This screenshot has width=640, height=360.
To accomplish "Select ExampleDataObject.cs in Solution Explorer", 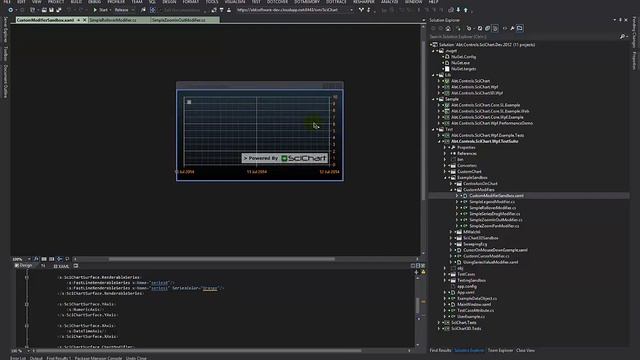I will coord(477,298).
